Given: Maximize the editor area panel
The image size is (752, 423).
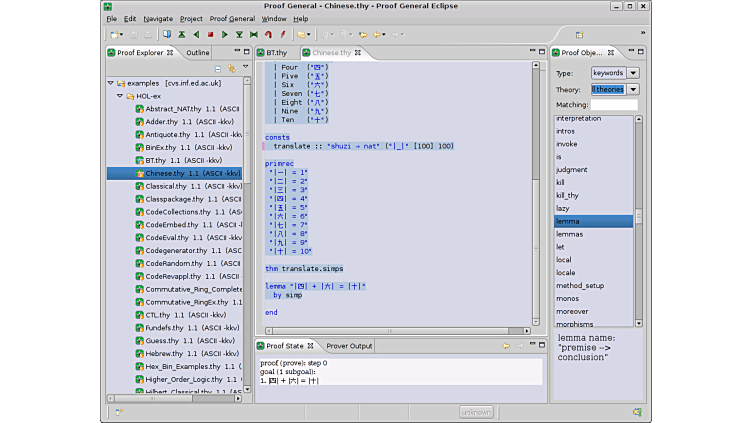Looking at the screenshot, I should (541, 52).
